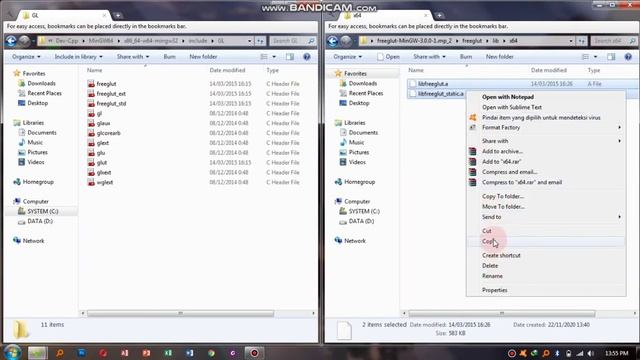The width and height of the screenshot is (640, 360).
Task: Choose Create shortcut in context menu
Action: [546, 256]
